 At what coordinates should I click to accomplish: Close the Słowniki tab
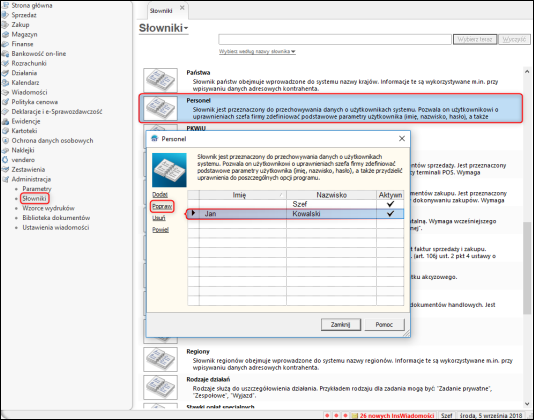click(x=182, y=7)
